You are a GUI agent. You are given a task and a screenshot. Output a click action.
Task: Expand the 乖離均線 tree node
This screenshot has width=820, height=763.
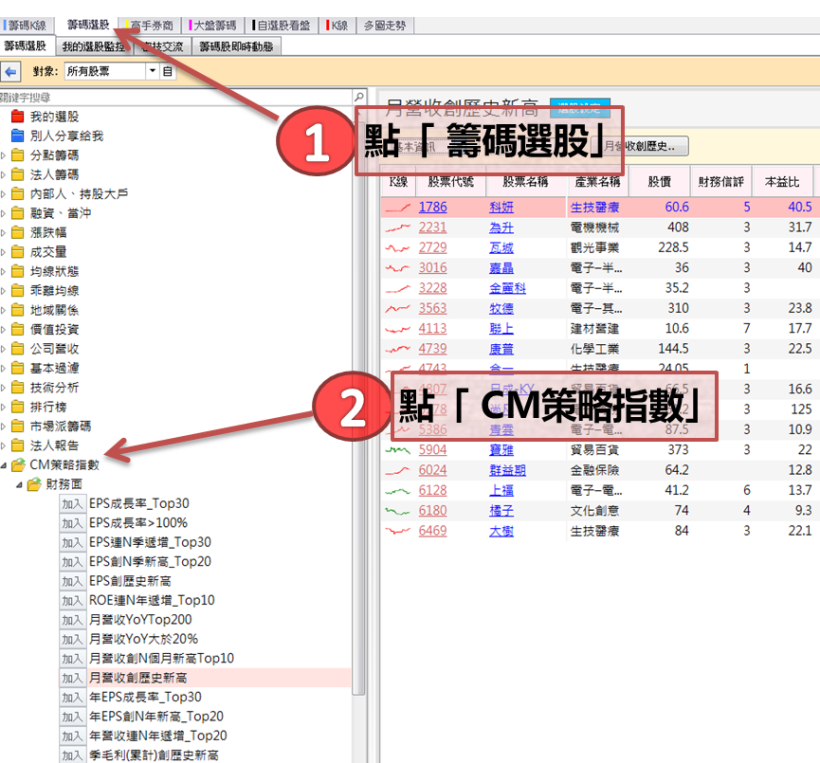(4, 291)
